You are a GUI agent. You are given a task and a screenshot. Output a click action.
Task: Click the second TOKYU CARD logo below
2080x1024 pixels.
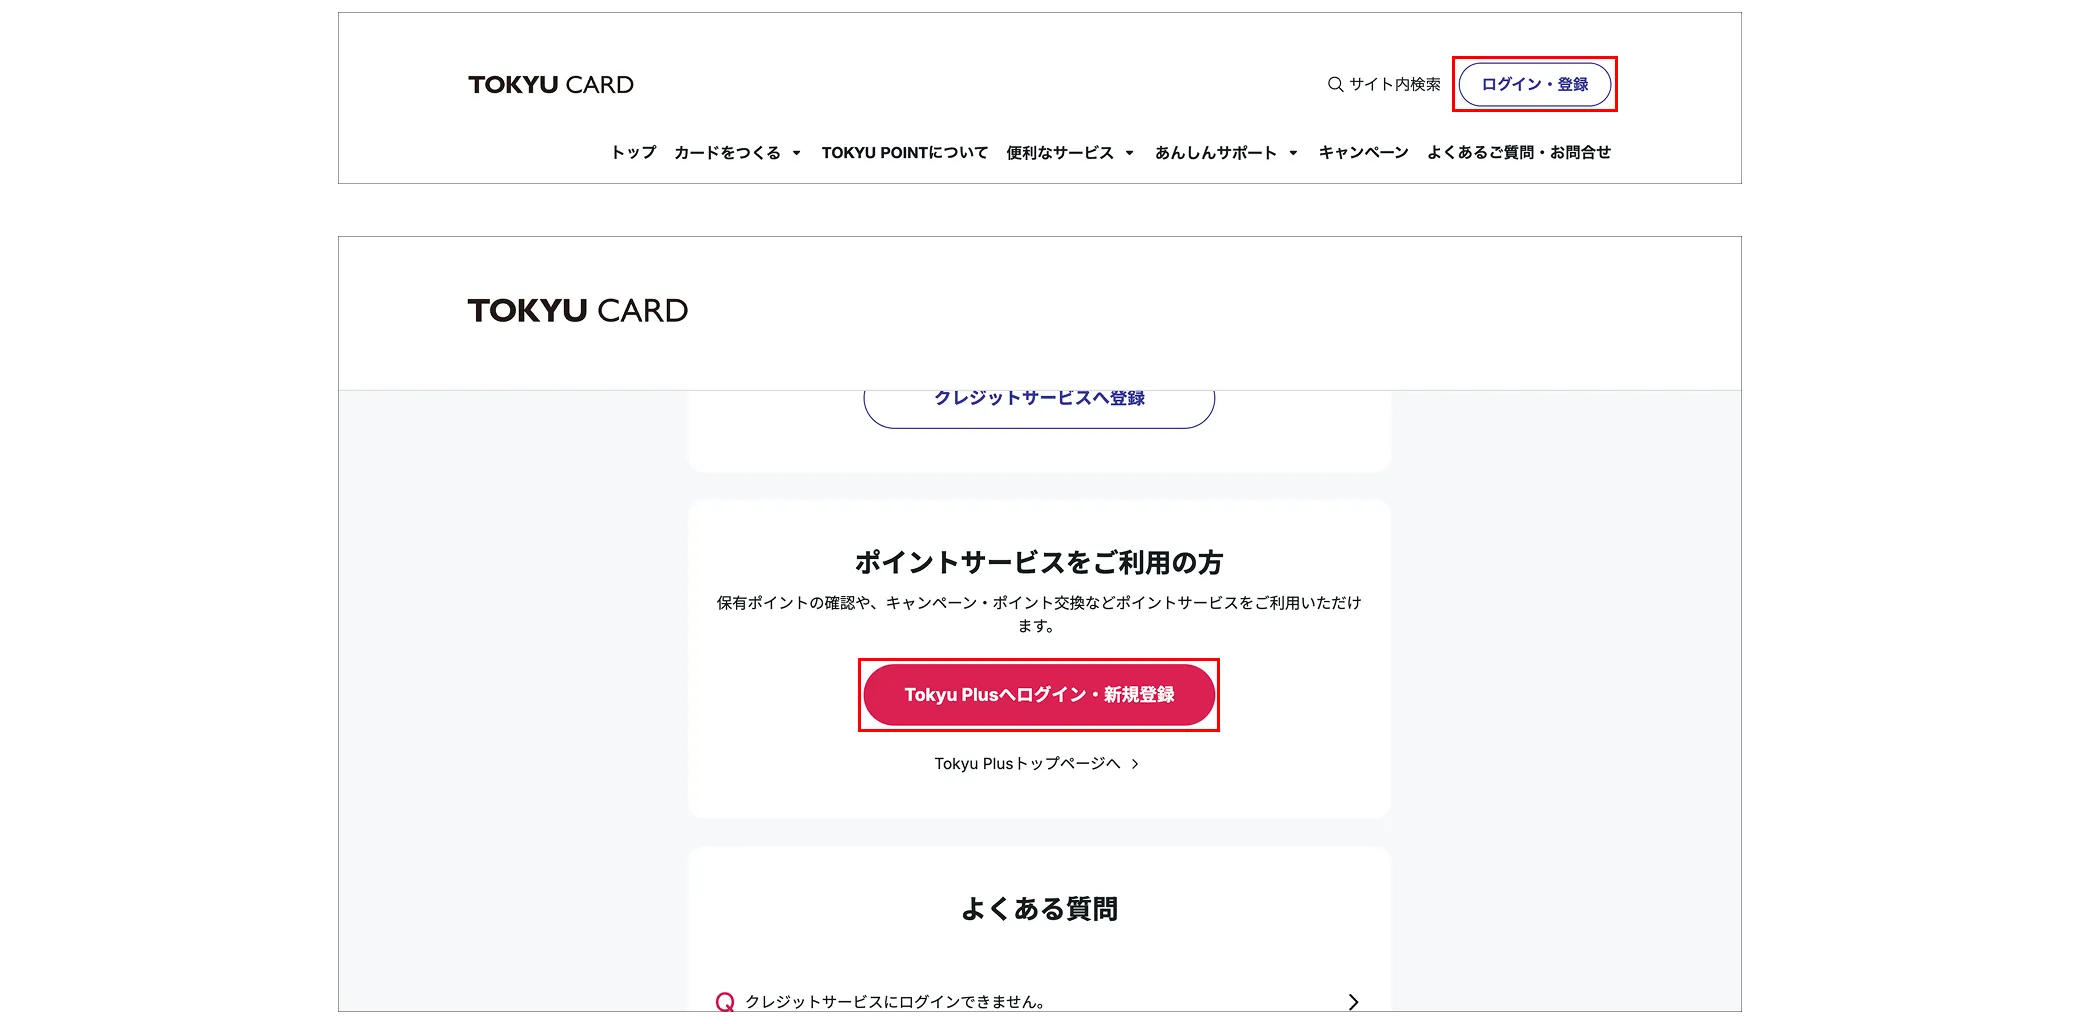tap(578, 310)
